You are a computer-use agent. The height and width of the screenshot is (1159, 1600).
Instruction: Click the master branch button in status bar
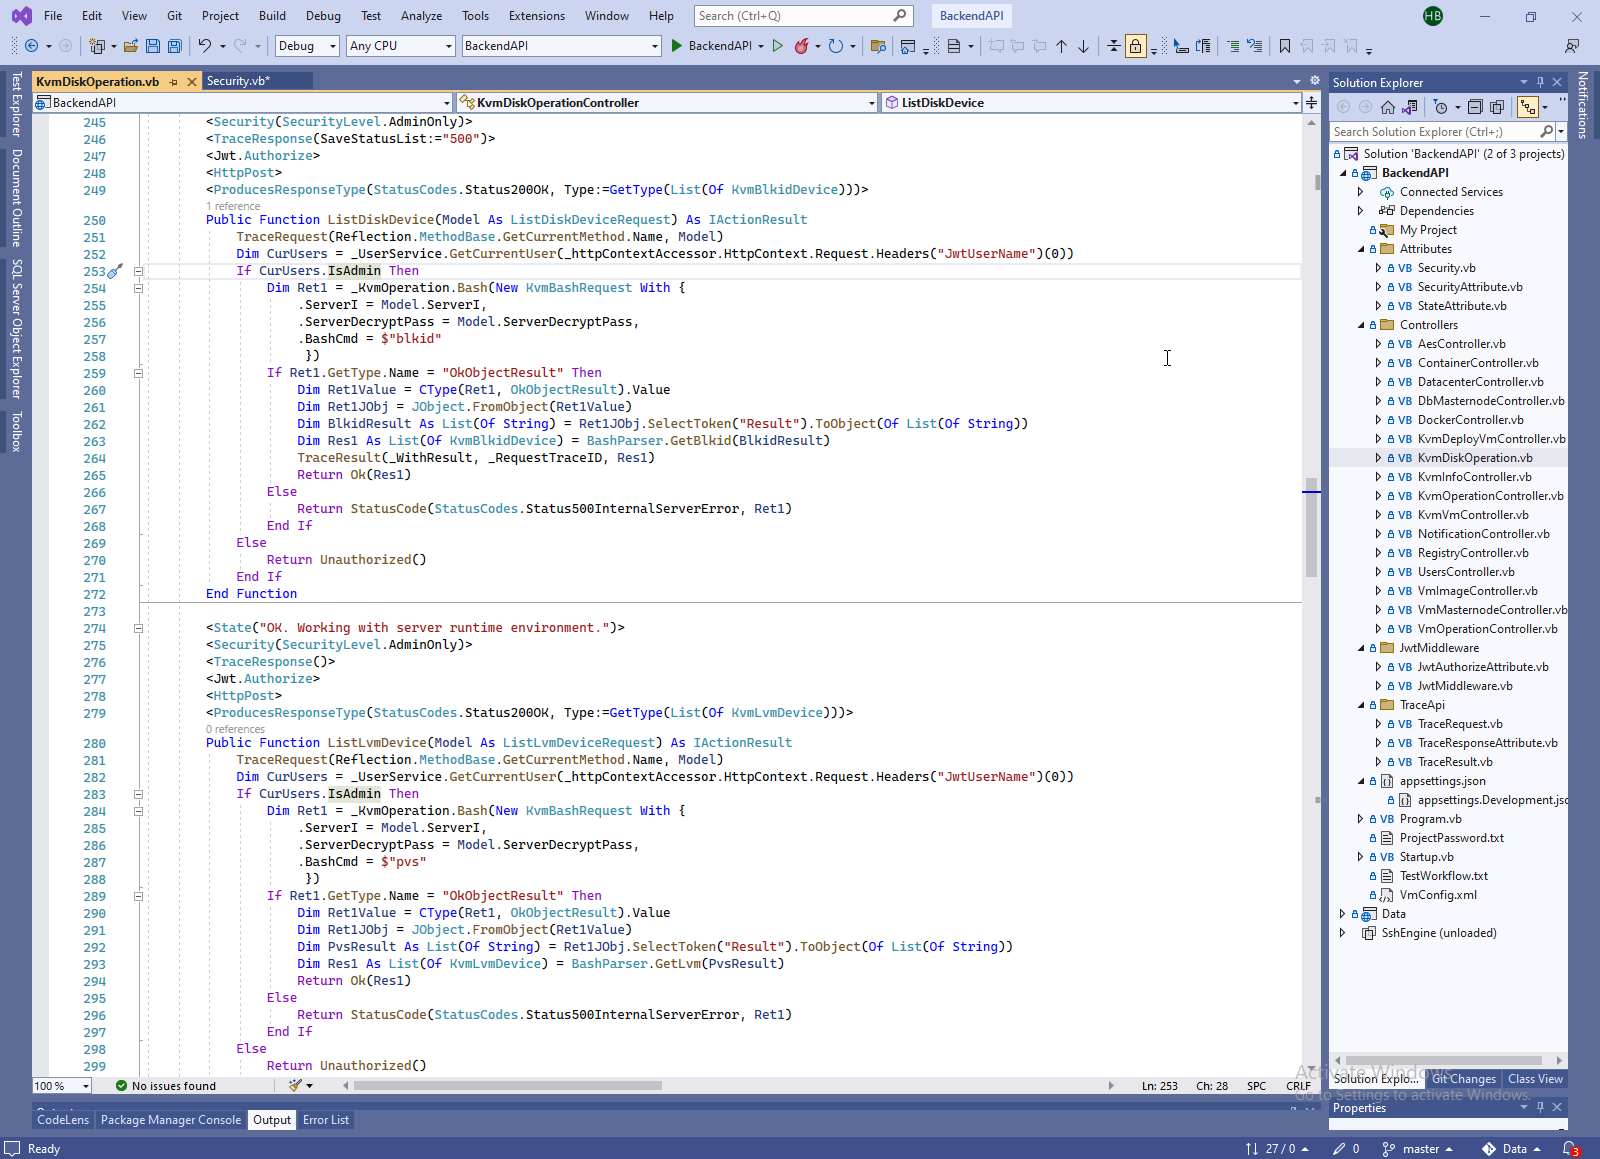(x=1418, y=1149)
